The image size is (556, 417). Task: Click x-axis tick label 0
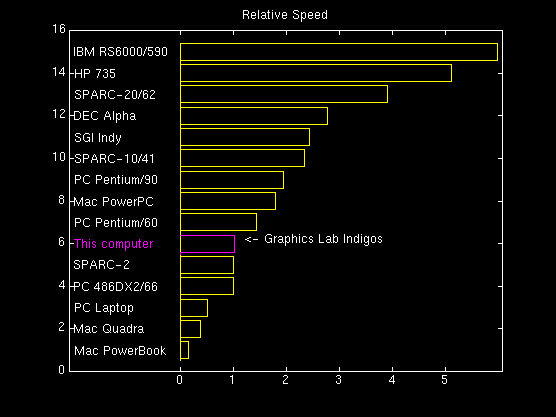[180, 380]
